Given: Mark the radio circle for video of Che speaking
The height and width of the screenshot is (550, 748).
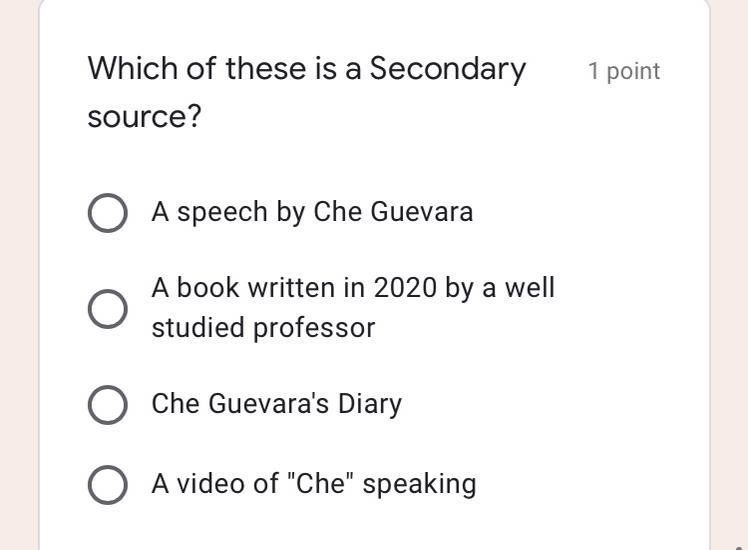Looking at the screenshot, I should [x=107, y=485].
